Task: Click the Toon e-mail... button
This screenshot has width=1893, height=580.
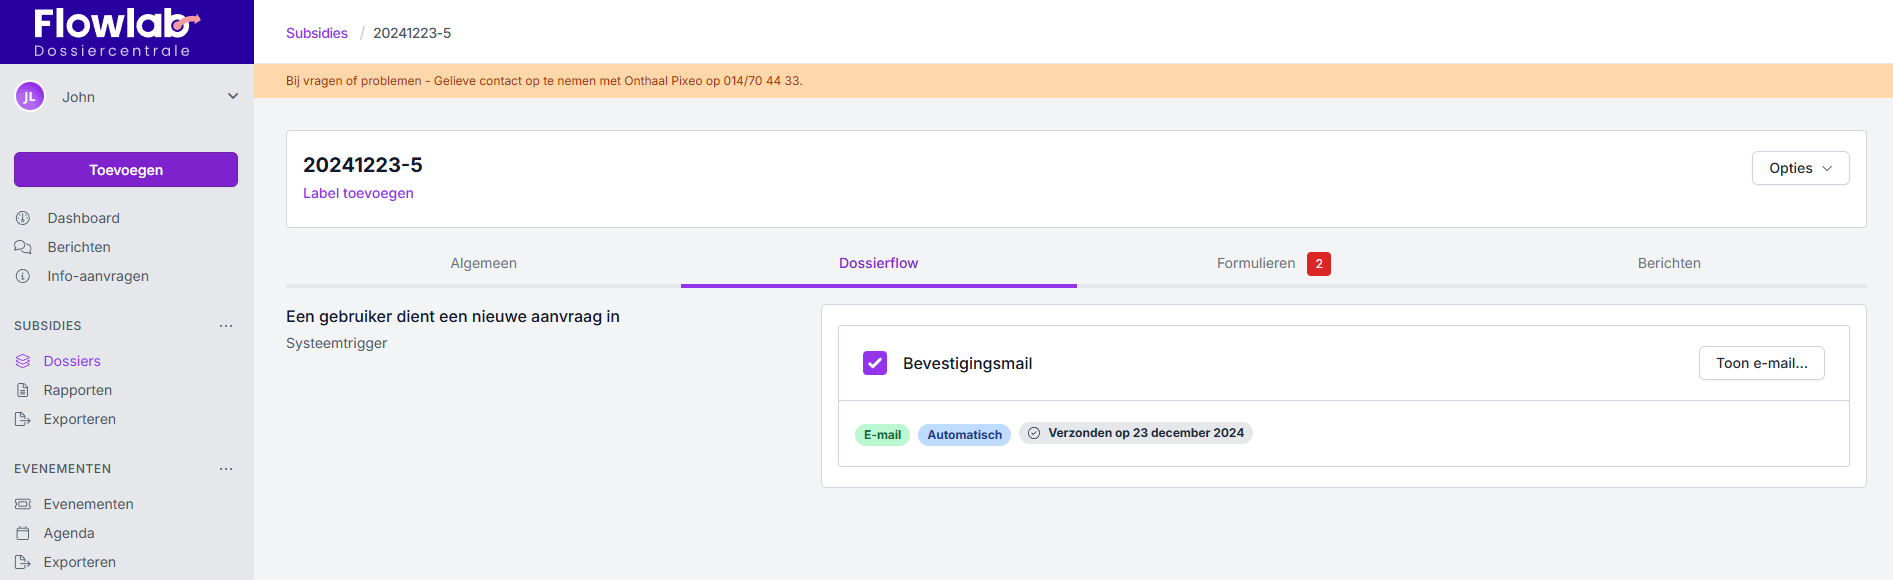Action: (x=1761, y=363)
